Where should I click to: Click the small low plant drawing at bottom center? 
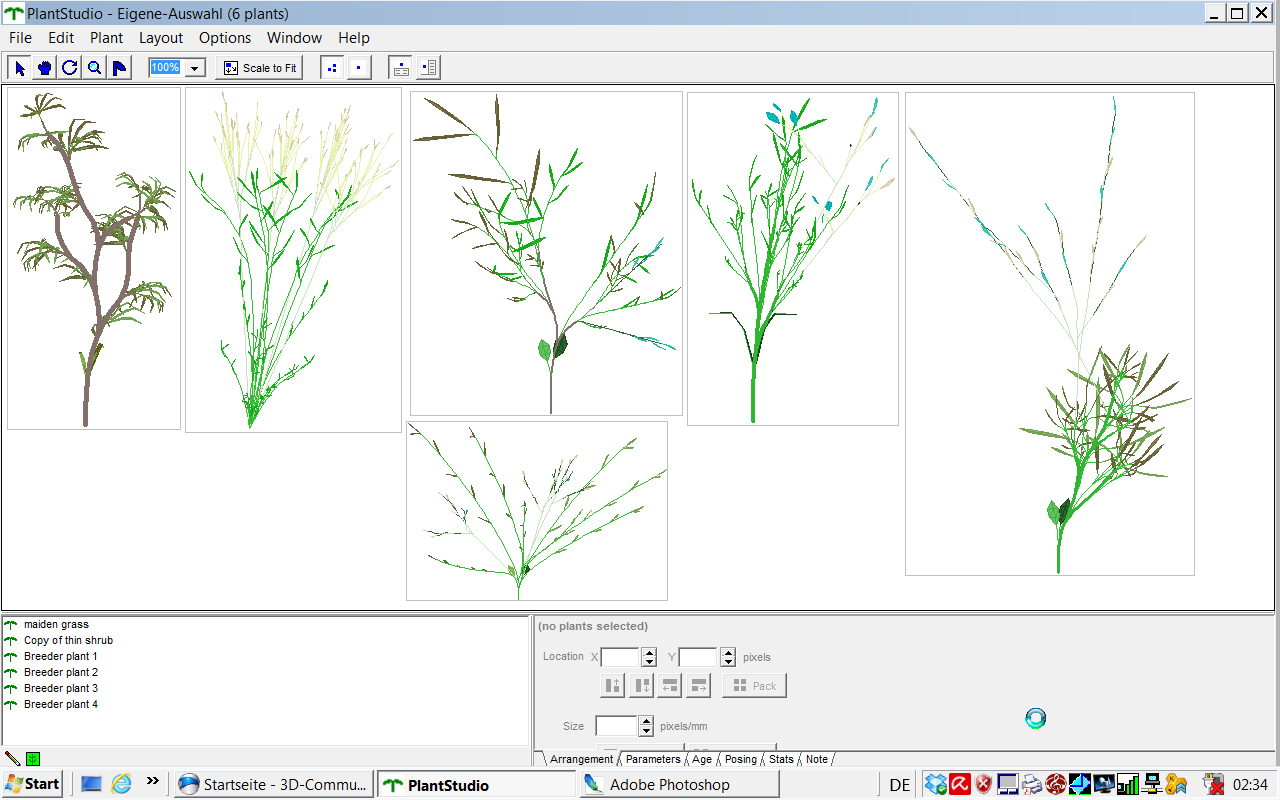pos(537,511)
